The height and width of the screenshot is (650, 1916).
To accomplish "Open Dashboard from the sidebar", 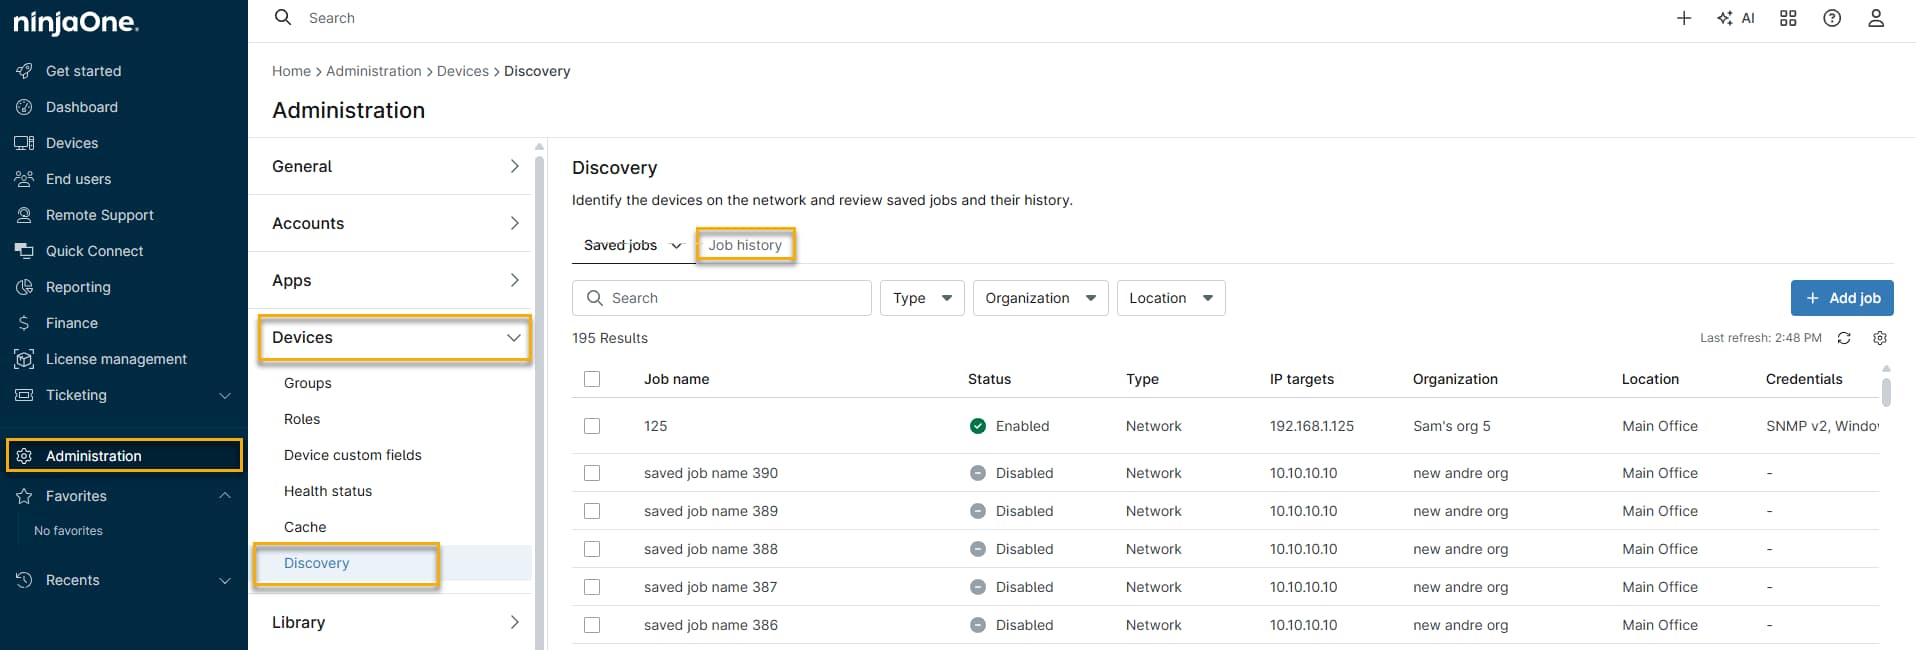I will [81, 107].
